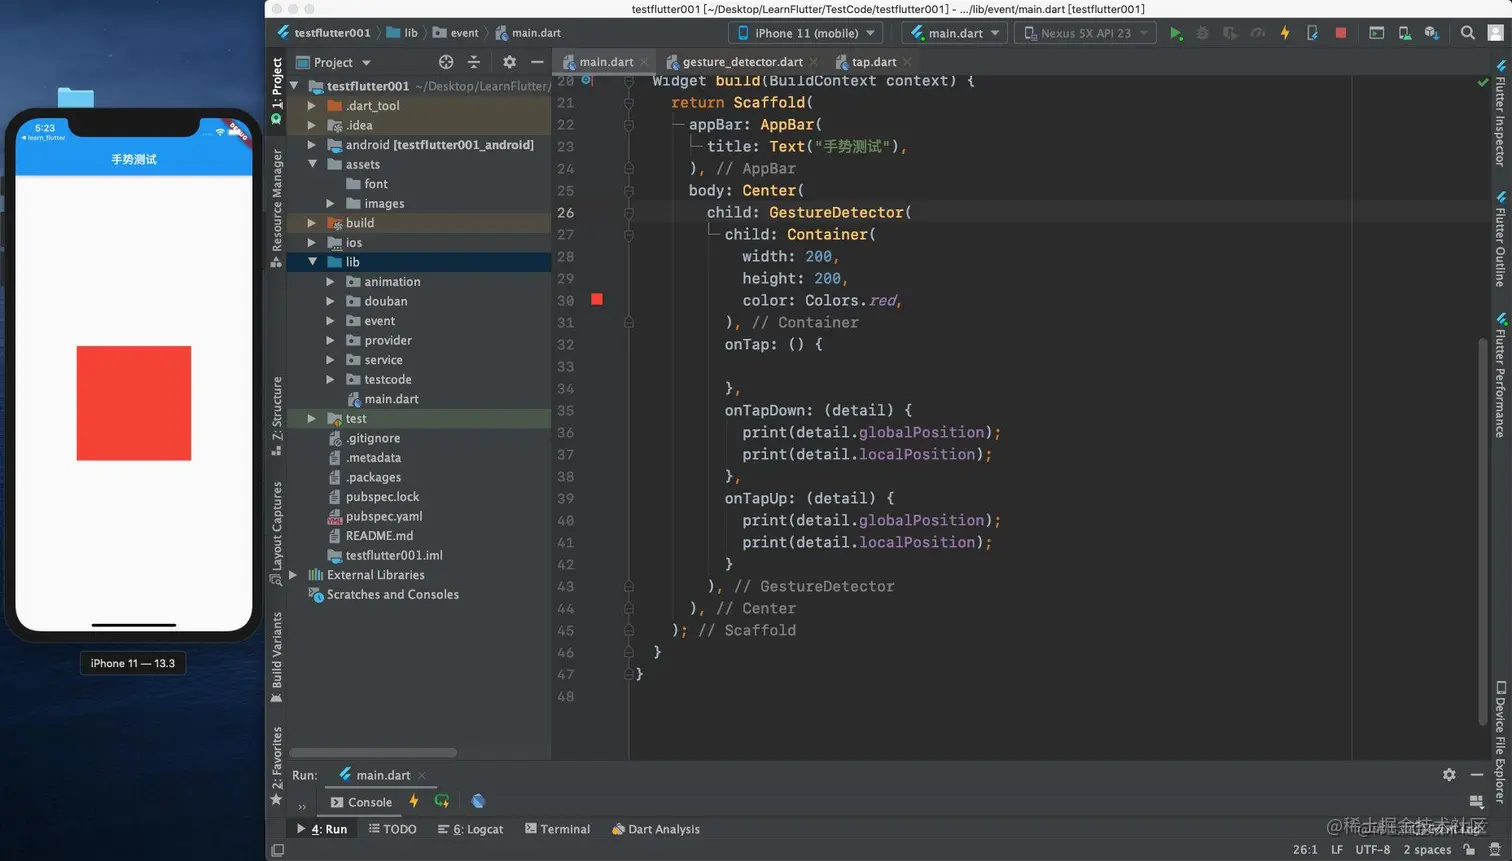1512x861 pixels.
Task: Open Dart DevTools icon in Run panel
Action: [x=478, y=802]
